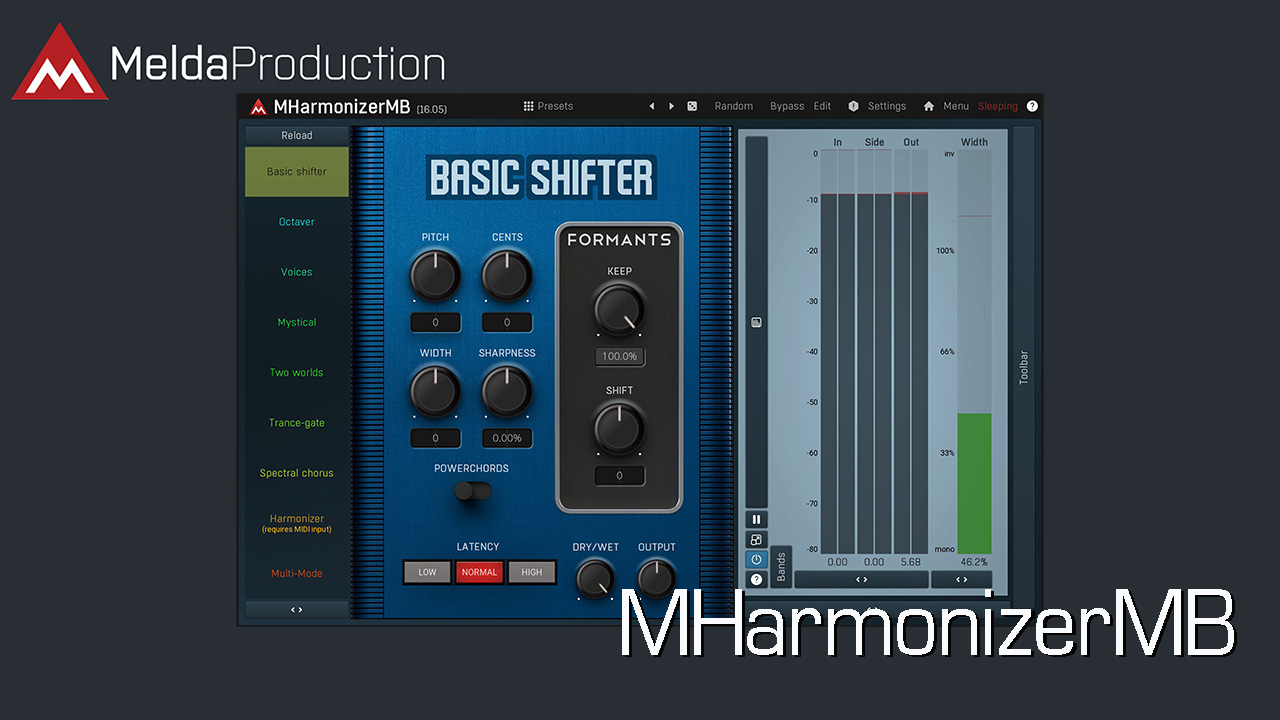Select the LOW latency mode

point(427,572)
